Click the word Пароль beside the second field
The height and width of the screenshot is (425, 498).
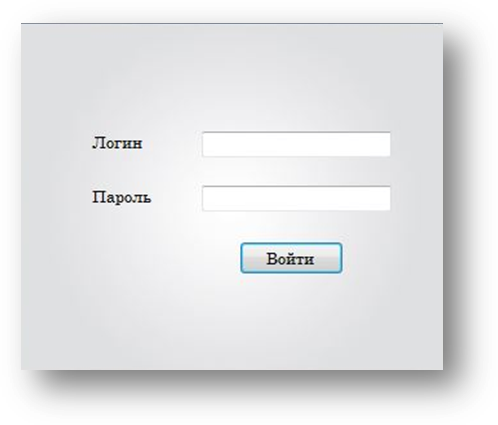121,197
